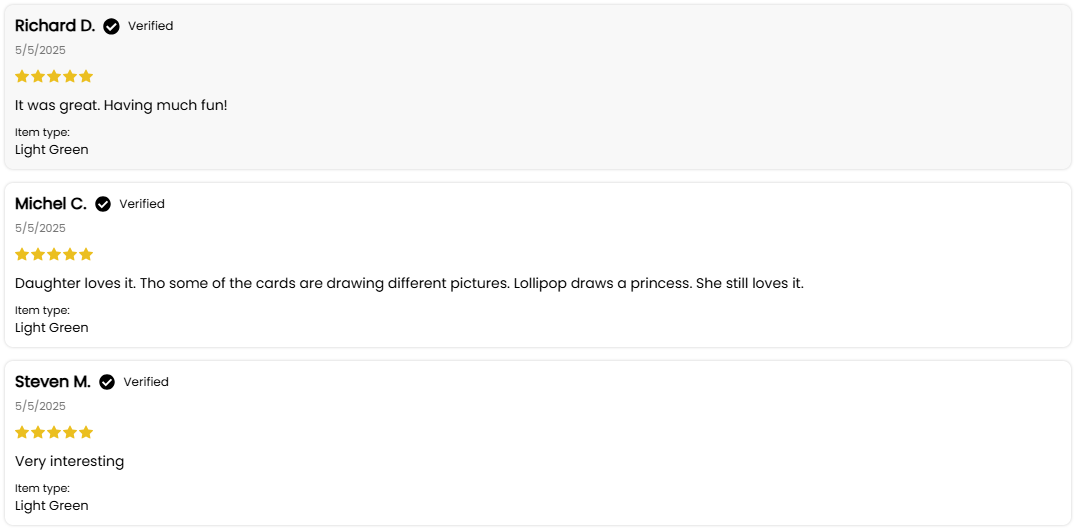The width and height of the screenshot is (1077, 530).
Task: Click the 5/5/2025 date under Michel C.
Action: click(41, 228)
